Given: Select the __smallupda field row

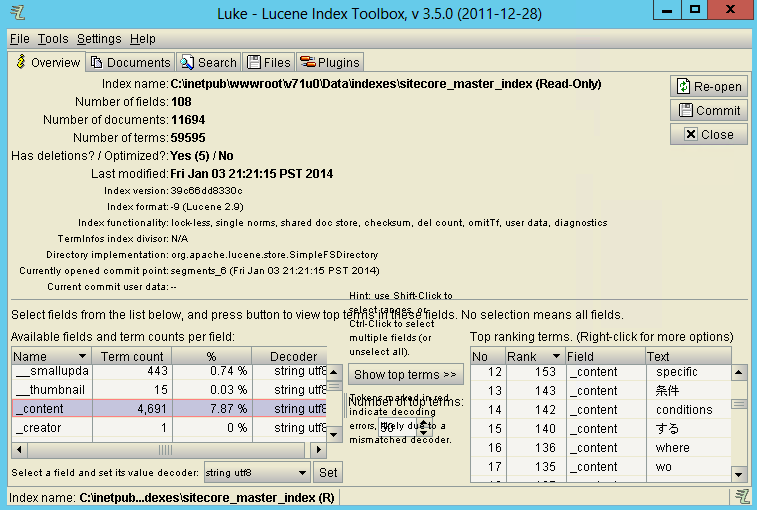Looking at the screenshot, I should [x=169, y=371].
